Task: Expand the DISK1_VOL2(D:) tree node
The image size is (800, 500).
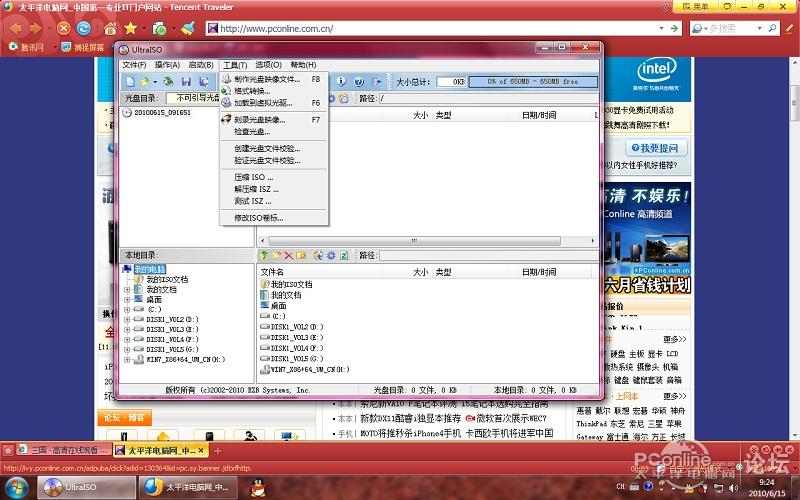Action: click(x=127, y=319)
